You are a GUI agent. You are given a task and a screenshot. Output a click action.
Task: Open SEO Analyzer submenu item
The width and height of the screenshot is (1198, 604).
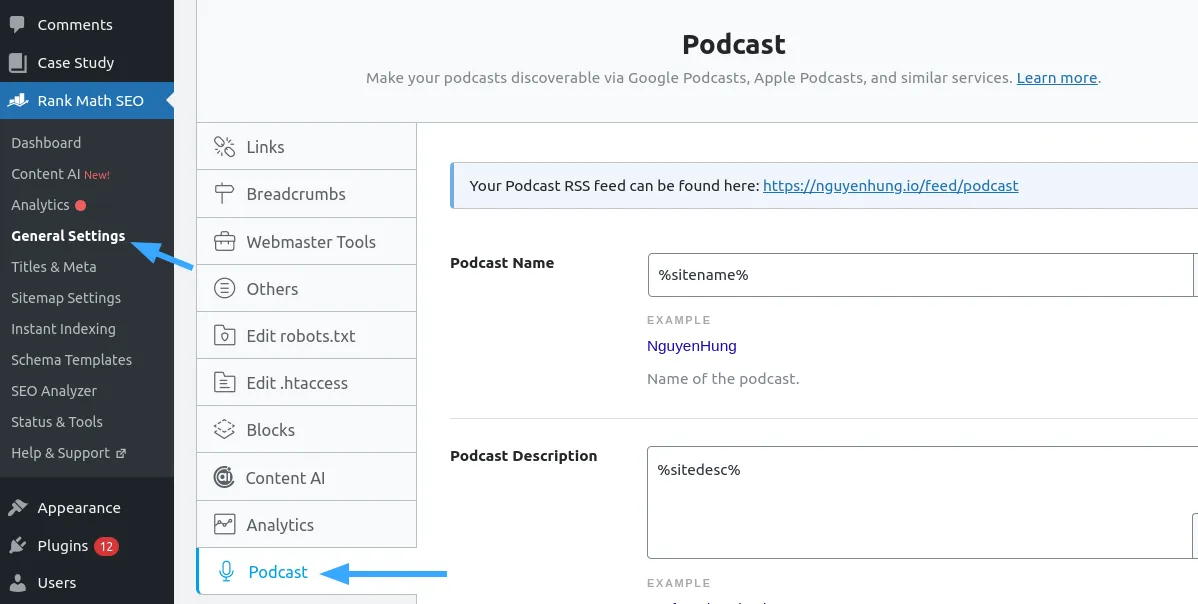click(x=53, y=391)
